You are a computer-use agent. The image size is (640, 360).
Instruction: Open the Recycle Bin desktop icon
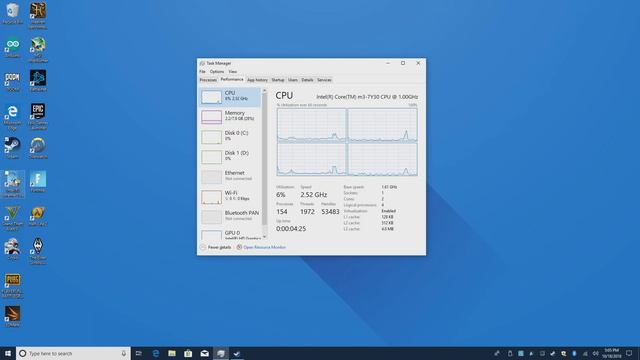point(12,13)
